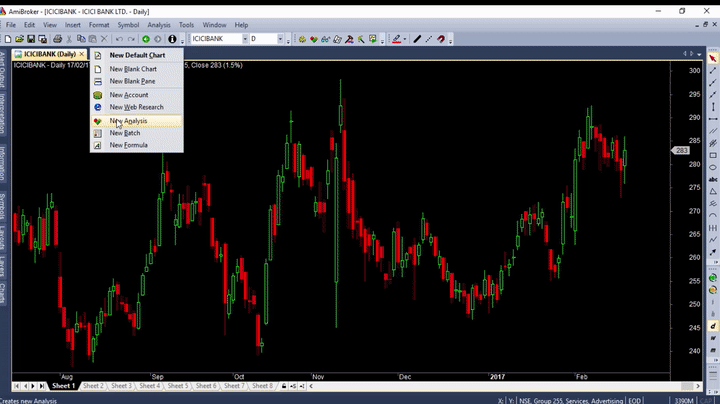The height and width of the screenshot is (404, 720).
Task: Click New Web Research menu entry
Action: pyautogui.click(x=136, y=107)
